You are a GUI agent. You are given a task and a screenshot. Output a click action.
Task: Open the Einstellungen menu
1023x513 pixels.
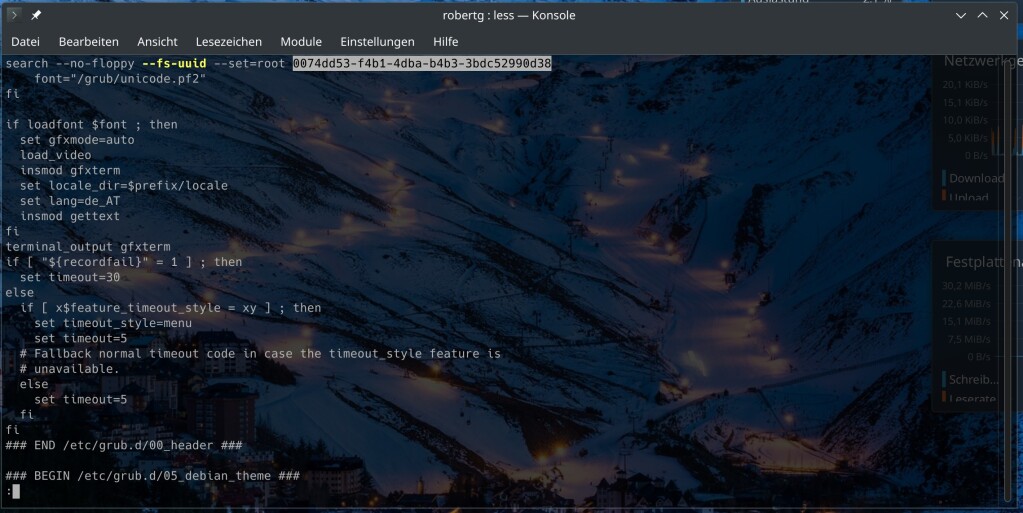(x=377, y=42)
